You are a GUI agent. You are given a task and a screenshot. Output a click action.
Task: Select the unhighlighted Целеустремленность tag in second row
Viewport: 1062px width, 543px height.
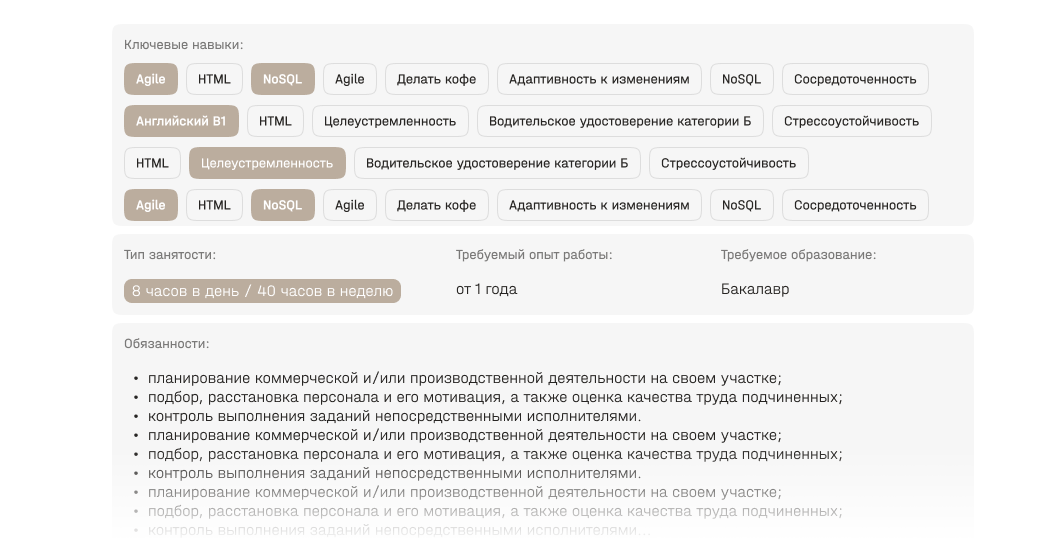click(390, 121)
